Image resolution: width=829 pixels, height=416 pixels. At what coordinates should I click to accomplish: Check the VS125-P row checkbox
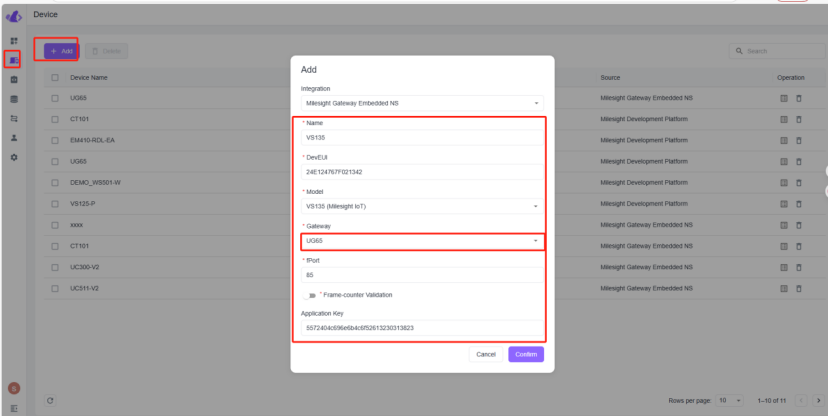point(55,204)
